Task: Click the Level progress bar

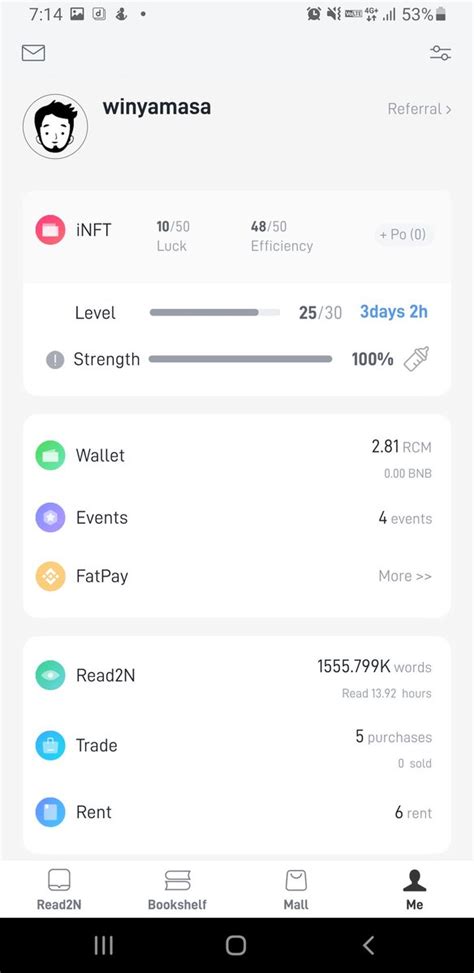Action: click(x=215, y=313)
